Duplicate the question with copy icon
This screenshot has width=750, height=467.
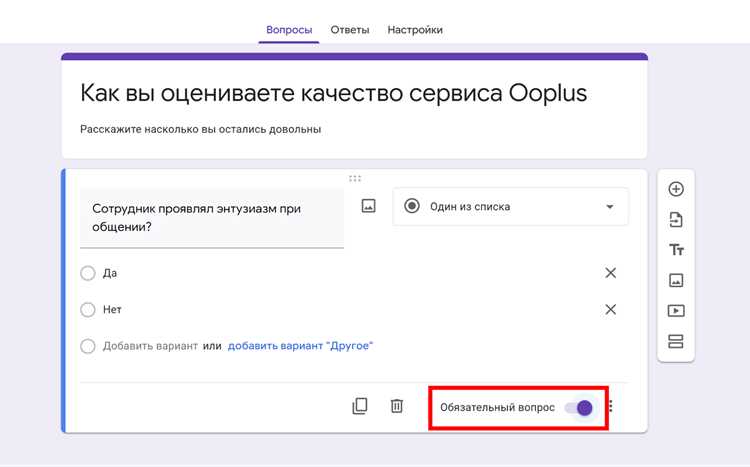pos(360,406)
